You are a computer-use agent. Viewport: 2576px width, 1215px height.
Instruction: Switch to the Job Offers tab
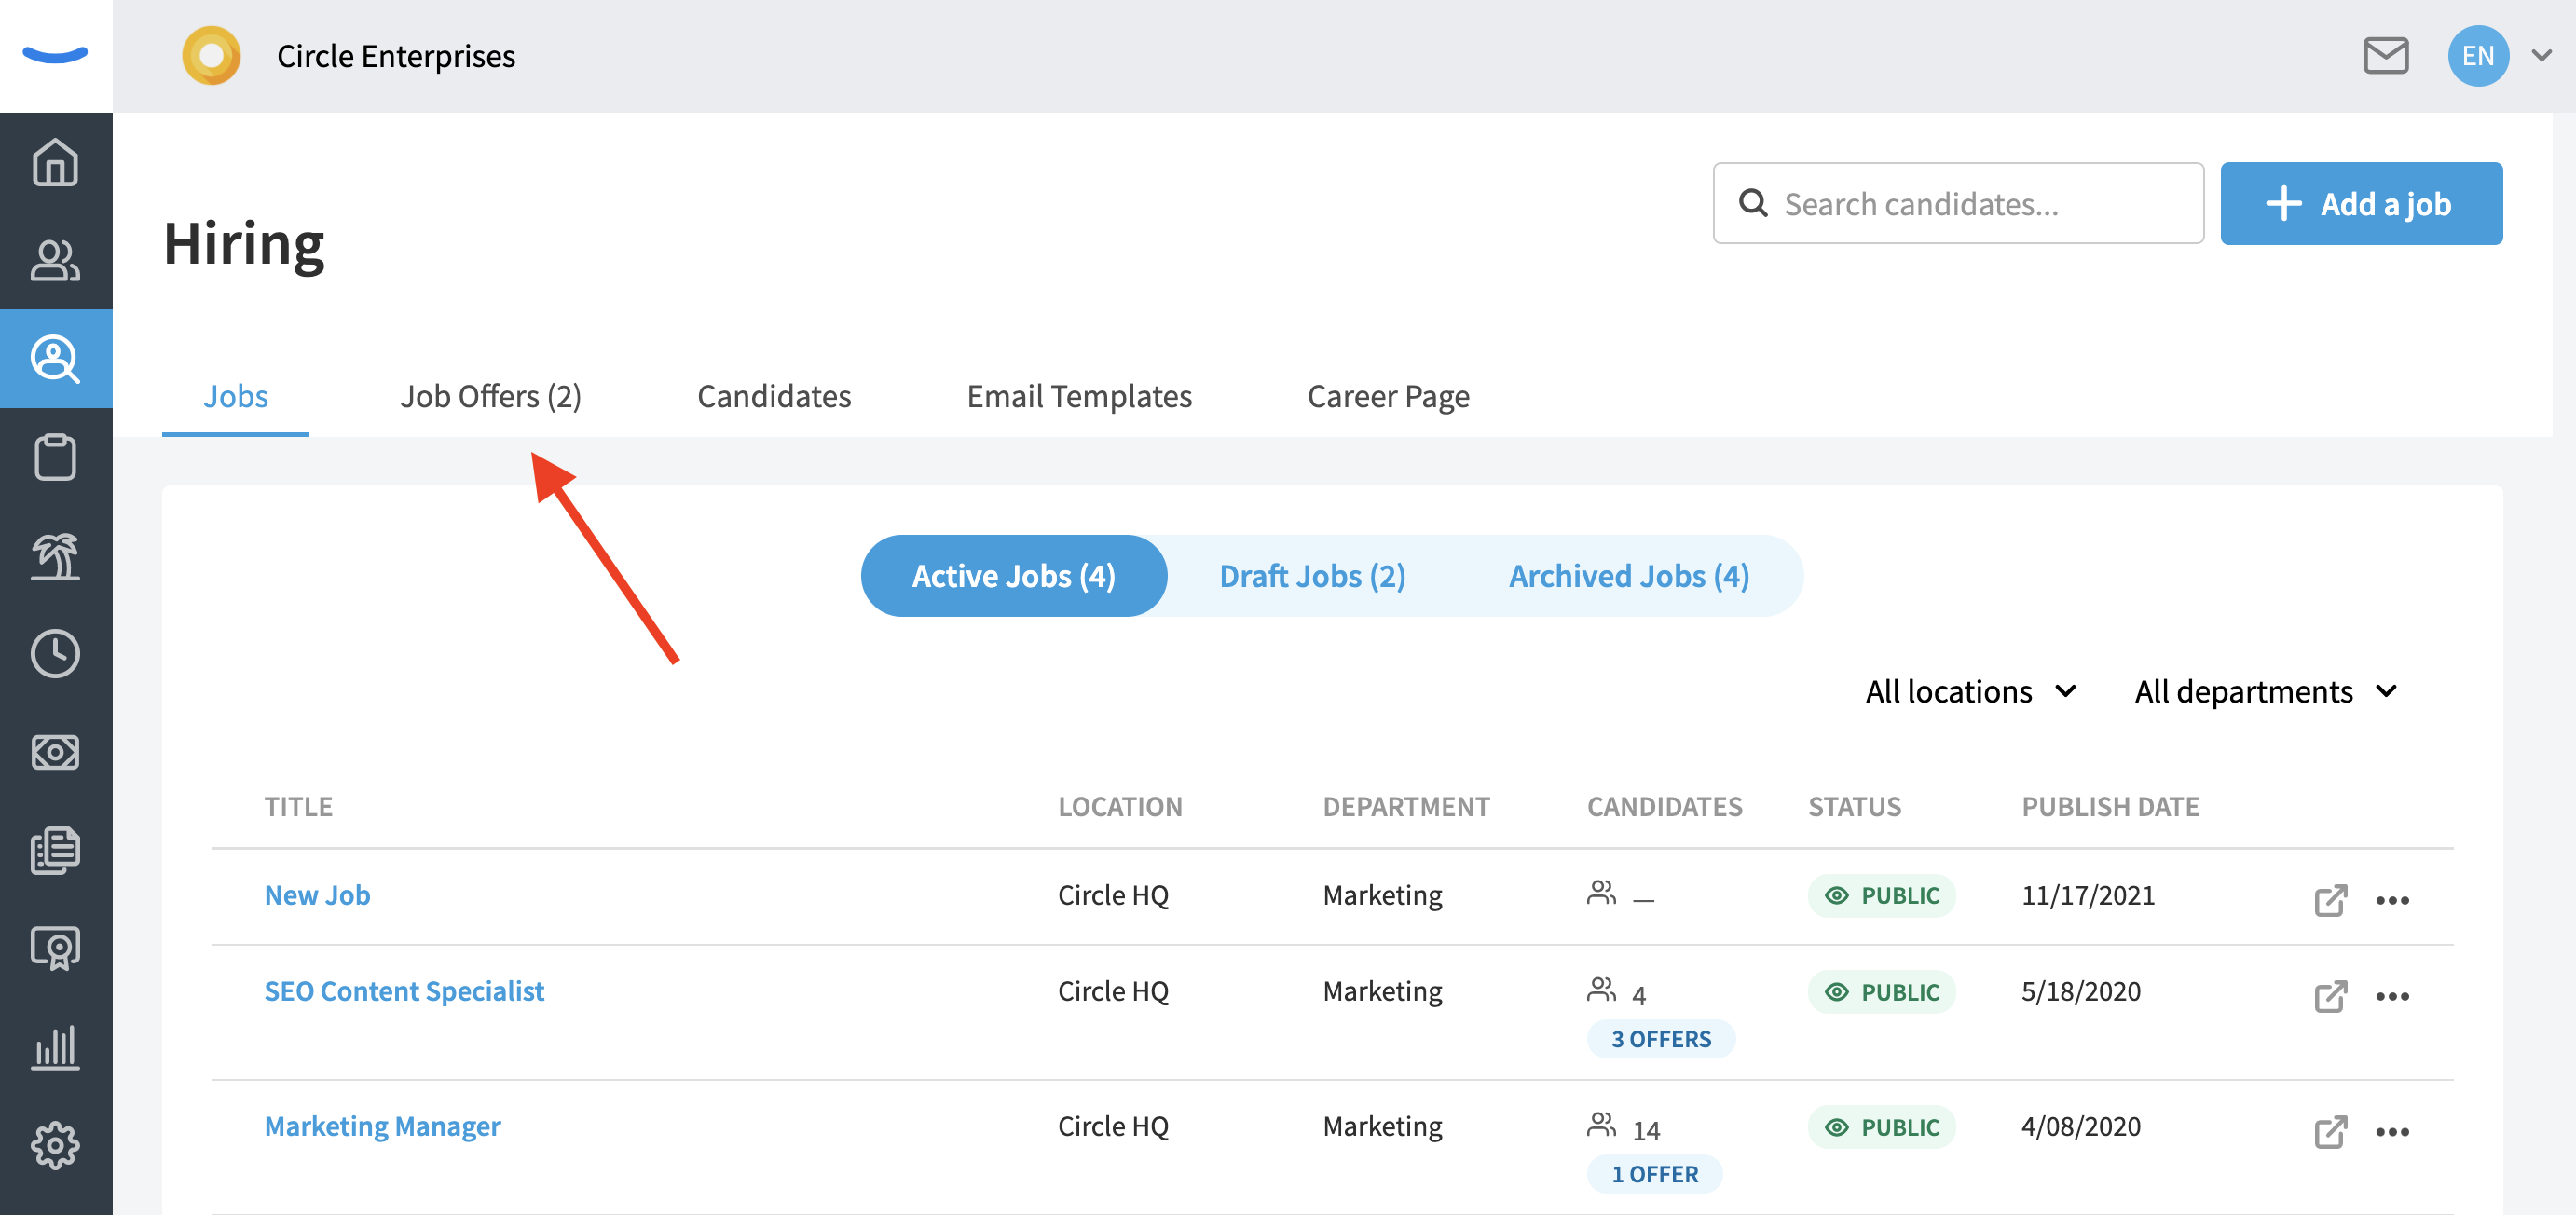tap(491, 396)
